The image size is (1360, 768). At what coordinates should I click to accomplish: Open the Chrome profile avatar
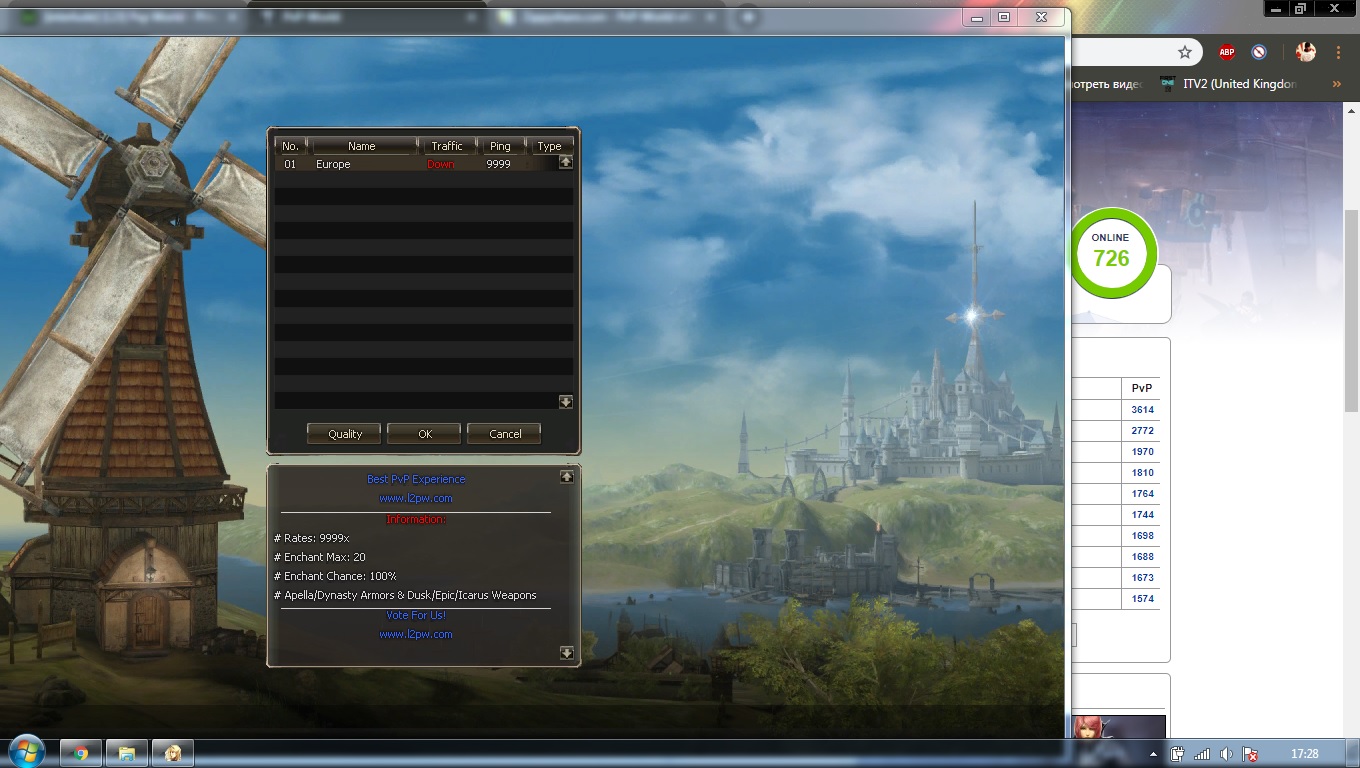1305,52
